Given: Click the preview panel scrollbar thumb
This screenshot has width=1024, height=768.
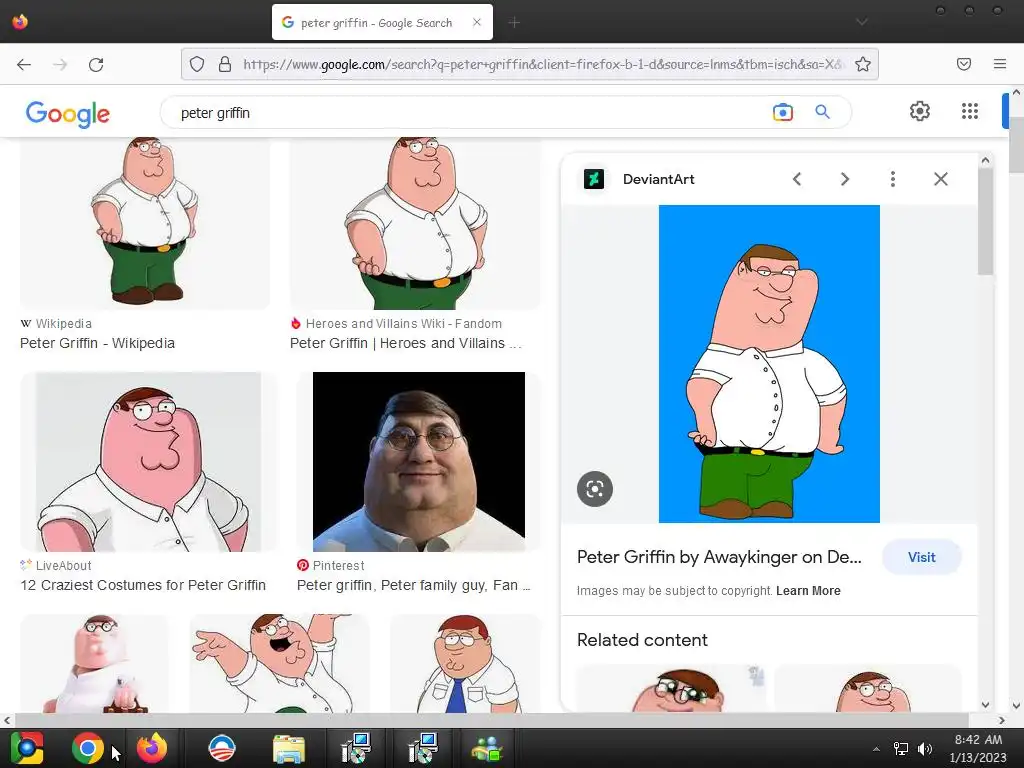Looking at the screenshot, I should (x=985, y=222).
